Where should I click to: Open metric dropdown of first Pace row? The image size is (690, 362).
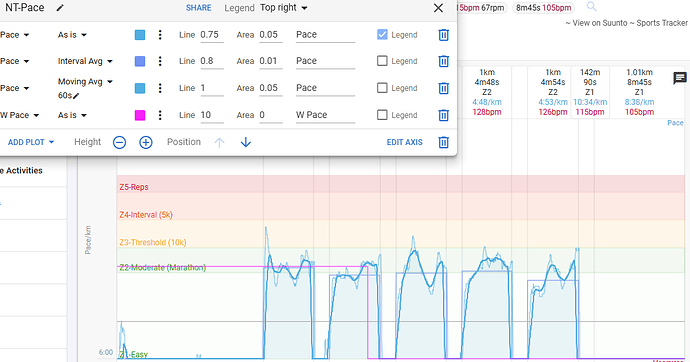click(x=15, y=35)
